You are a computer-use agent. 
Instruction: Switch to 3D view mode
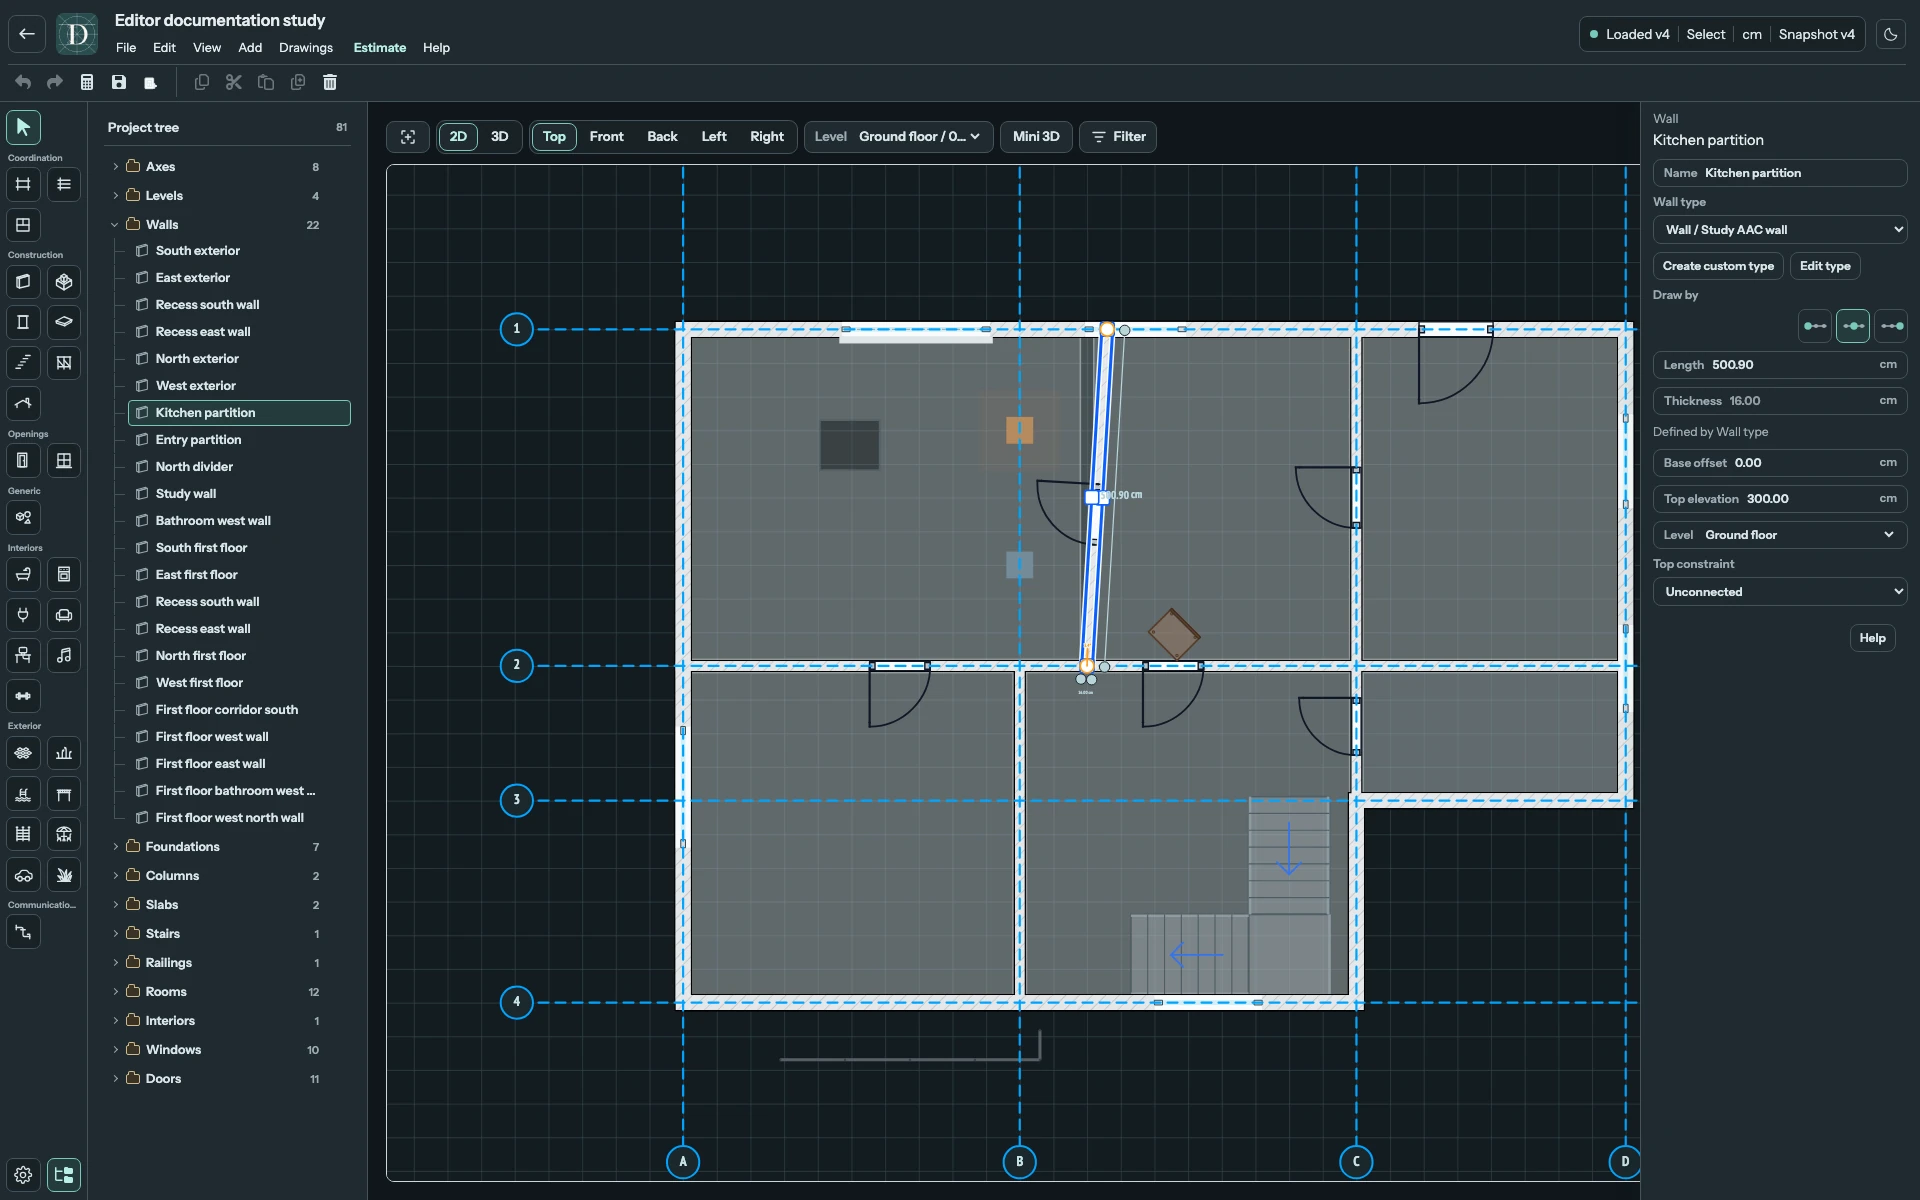[x=500, y=137]
